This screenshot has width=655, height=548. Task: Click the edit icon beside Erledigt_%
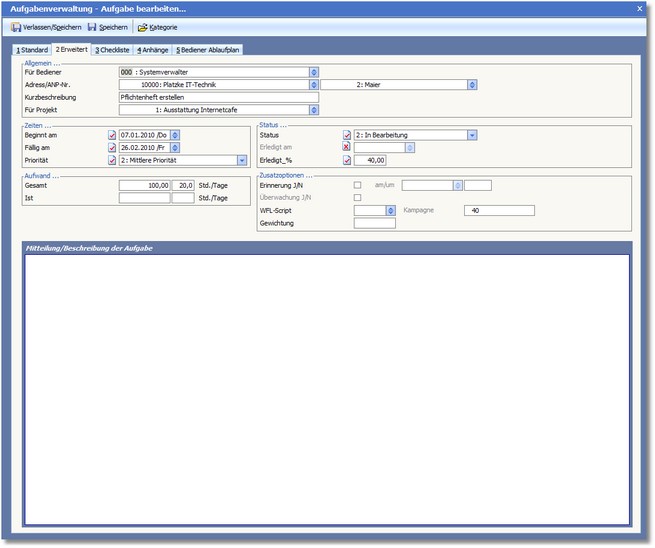347,160
